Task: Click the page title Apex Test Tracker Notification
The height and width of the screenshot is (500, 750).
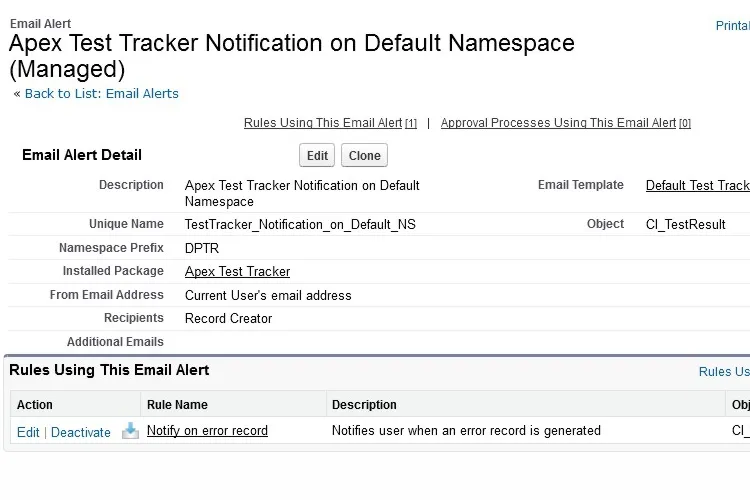Action: click(292, 56)
